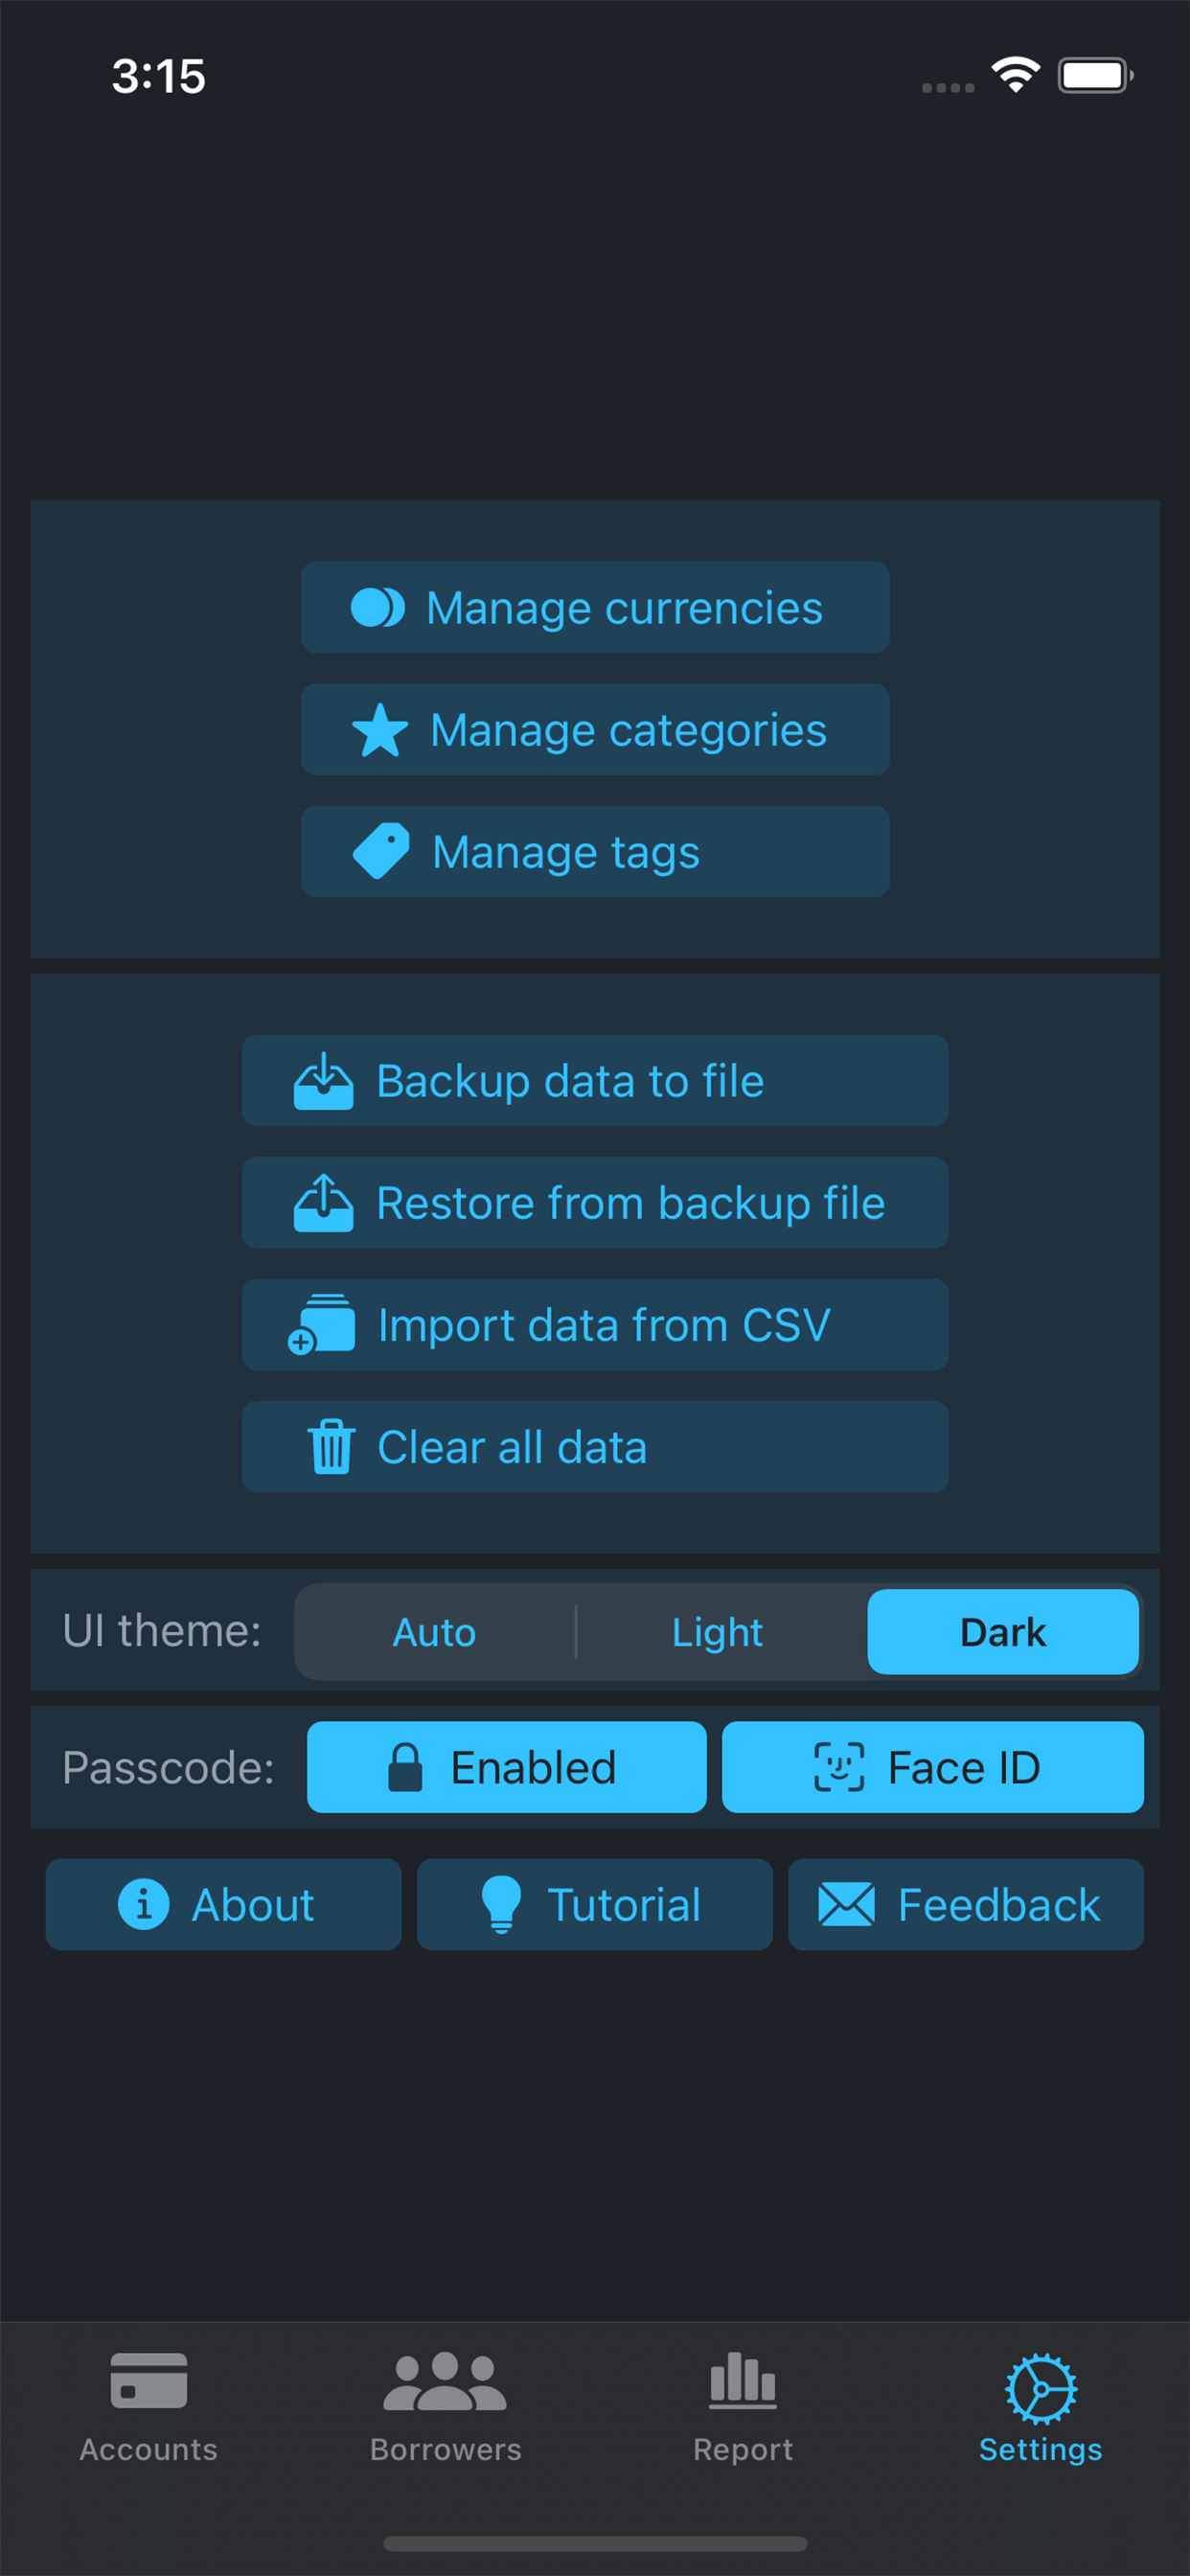The width and height of the screenshot is (1190, 2576).
Task: Toggle the passcode Enabled button
Action: coord(506,1767)
